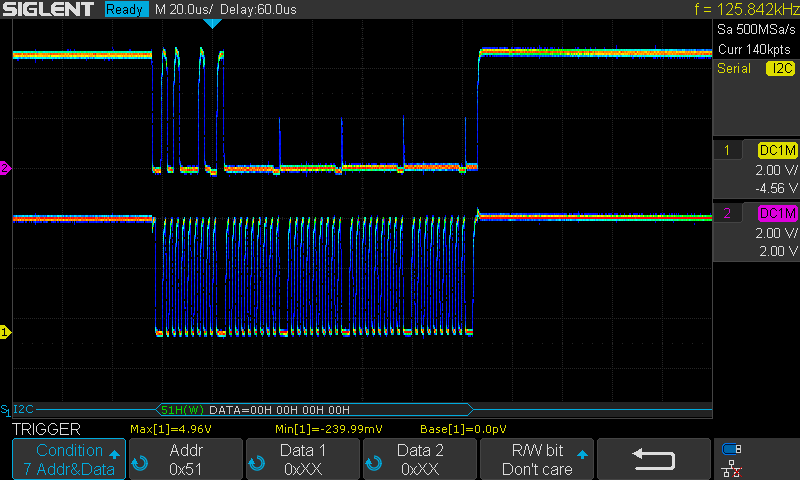Click the LAN network status icon
Screen dimensions: 800x480
732,469
